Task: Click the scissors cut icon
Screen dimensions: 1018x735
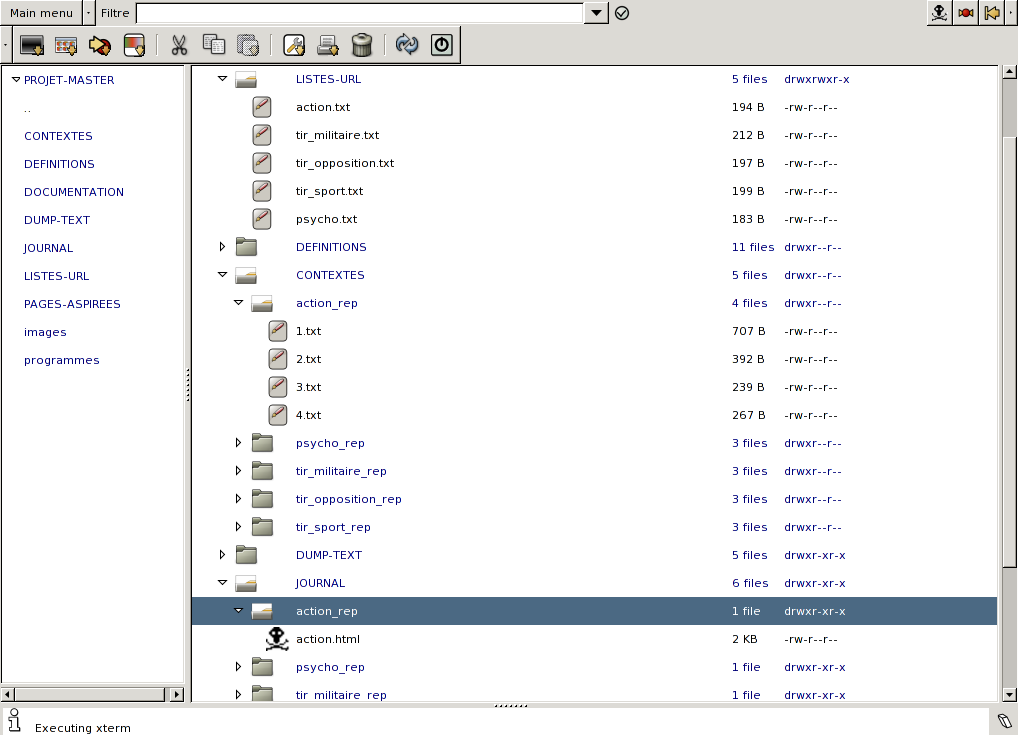Action: click(179, 45)
